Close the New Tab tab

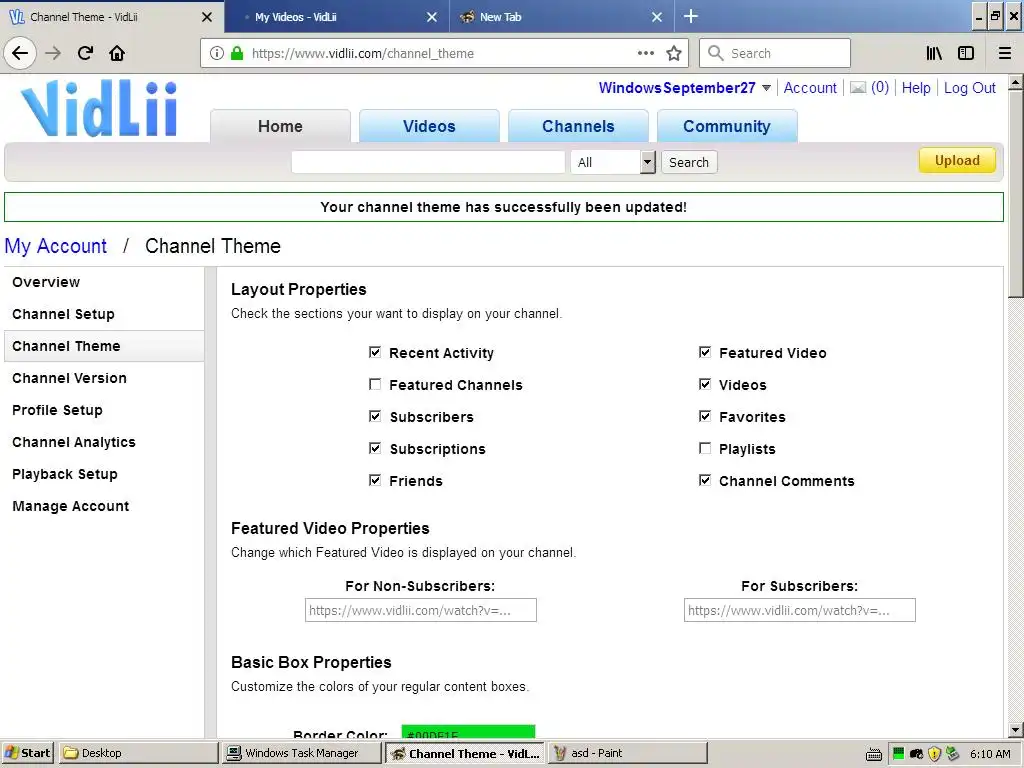[x=657, y=17]
